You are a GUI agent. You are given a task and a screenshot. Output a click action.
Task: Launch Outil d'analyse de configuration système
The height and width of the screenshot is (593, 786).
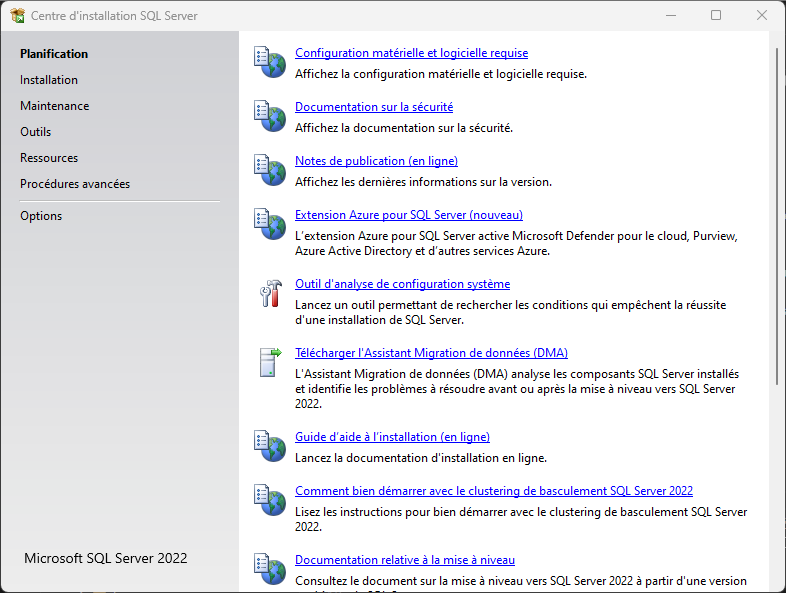coord(403,284)
